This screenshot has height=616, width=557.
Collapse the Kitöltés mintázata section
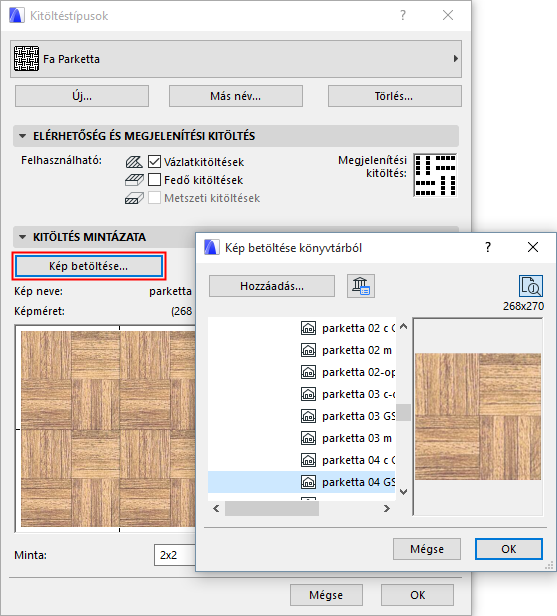[23, 237]
